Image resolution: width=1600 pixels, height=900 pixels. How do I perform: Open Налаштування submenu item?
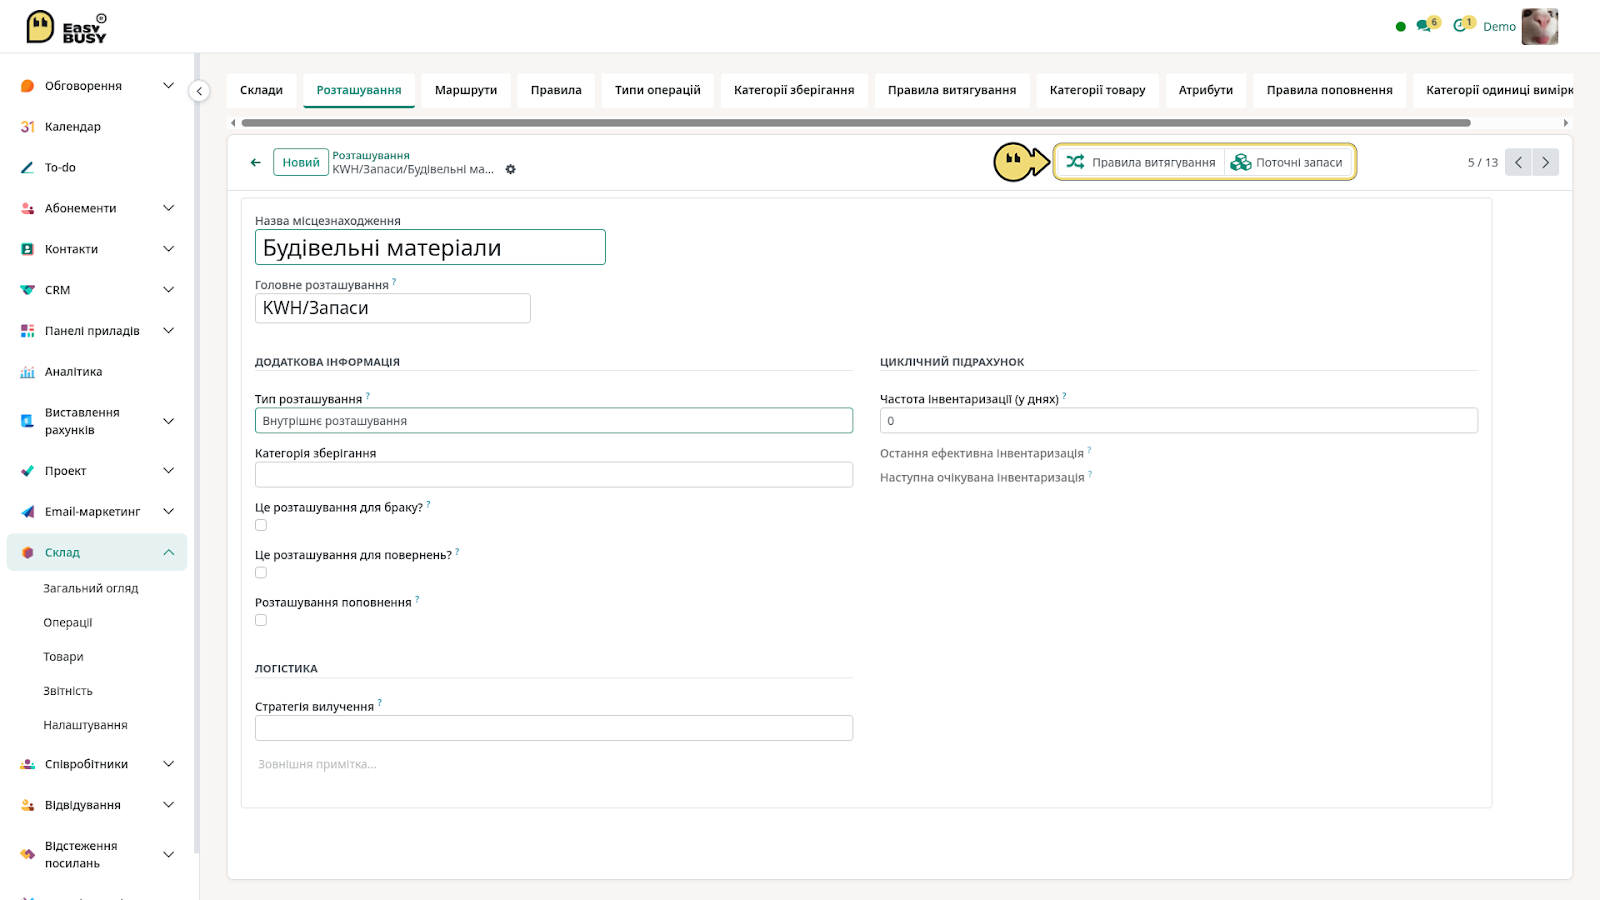85,725
